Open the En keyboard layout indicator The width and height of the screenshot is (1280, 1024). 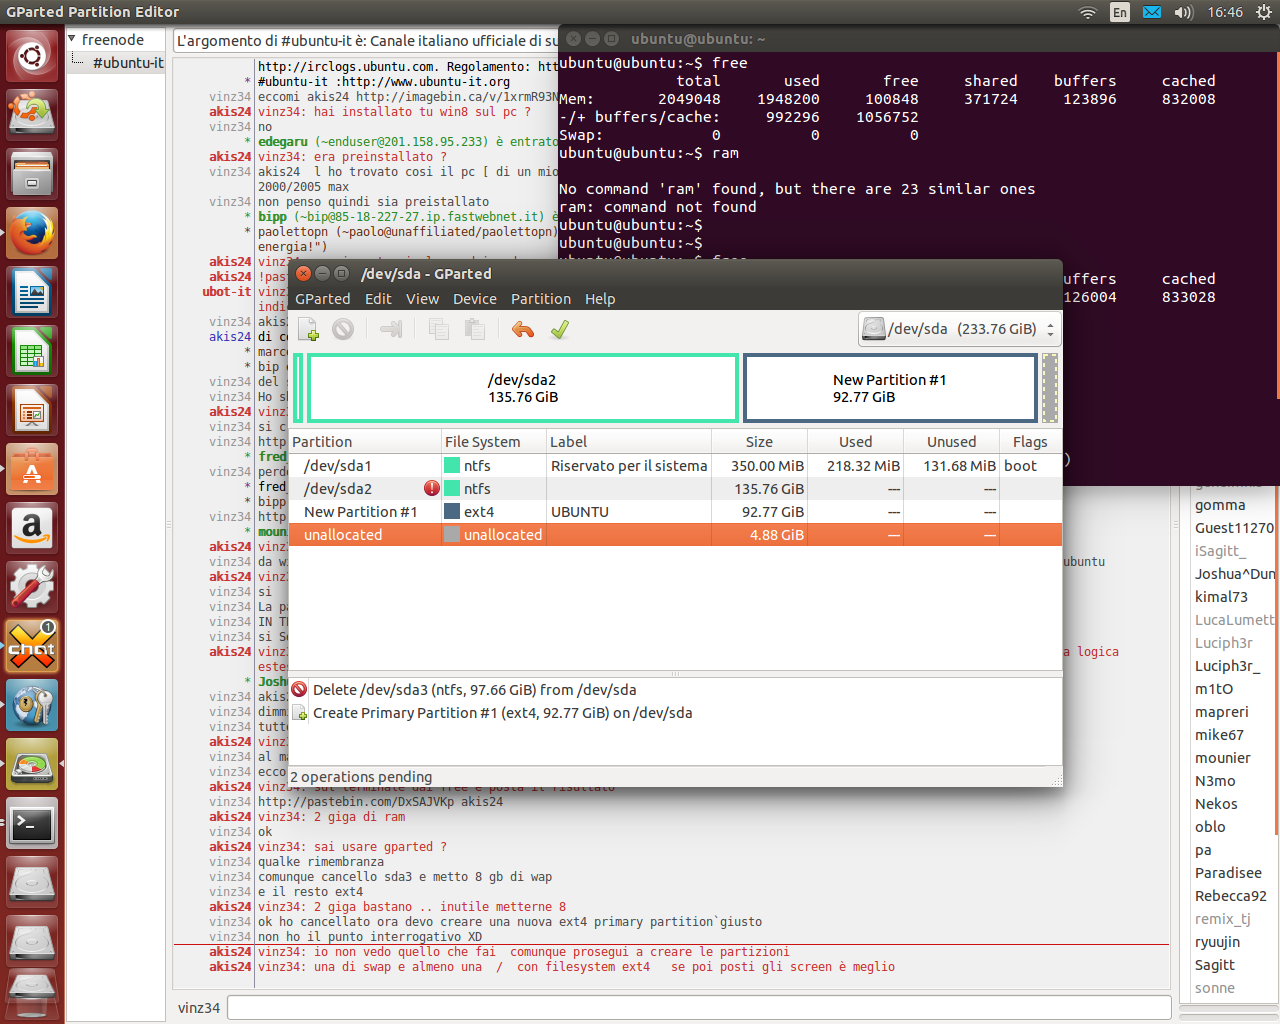coord(1120,12)
